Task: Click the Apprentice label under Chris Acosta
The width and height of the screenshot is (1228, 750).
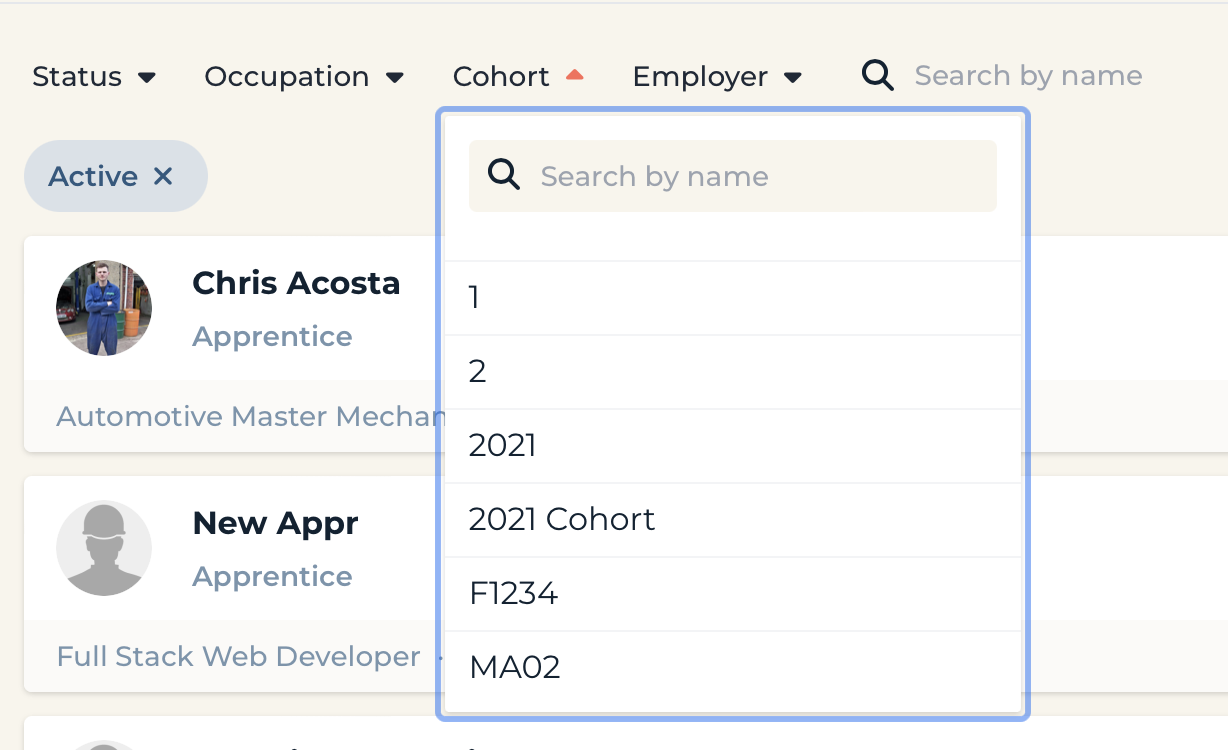Action: click(x=272, y=337)
